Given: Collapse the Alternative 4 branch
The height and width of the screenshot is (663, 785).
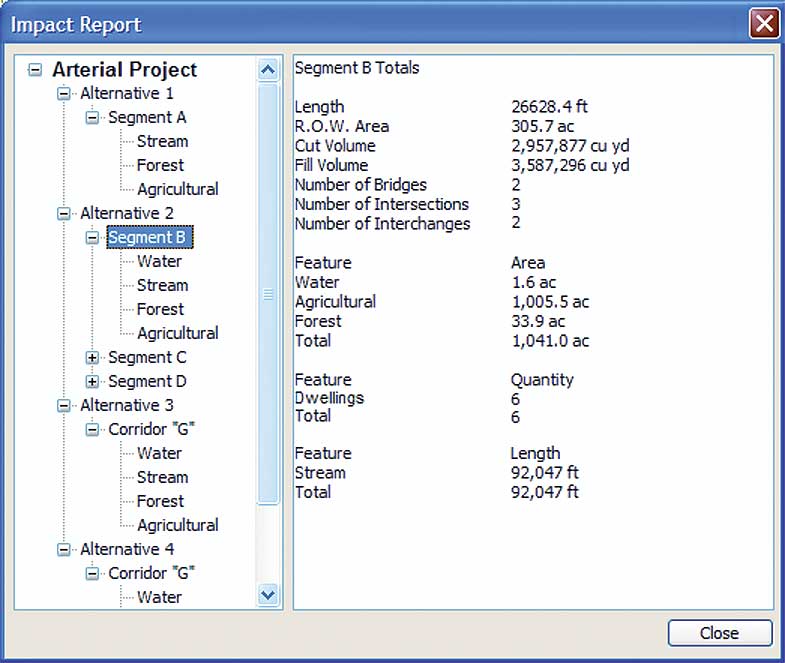Looking at the screenshot, I should [x=64, y=550].
